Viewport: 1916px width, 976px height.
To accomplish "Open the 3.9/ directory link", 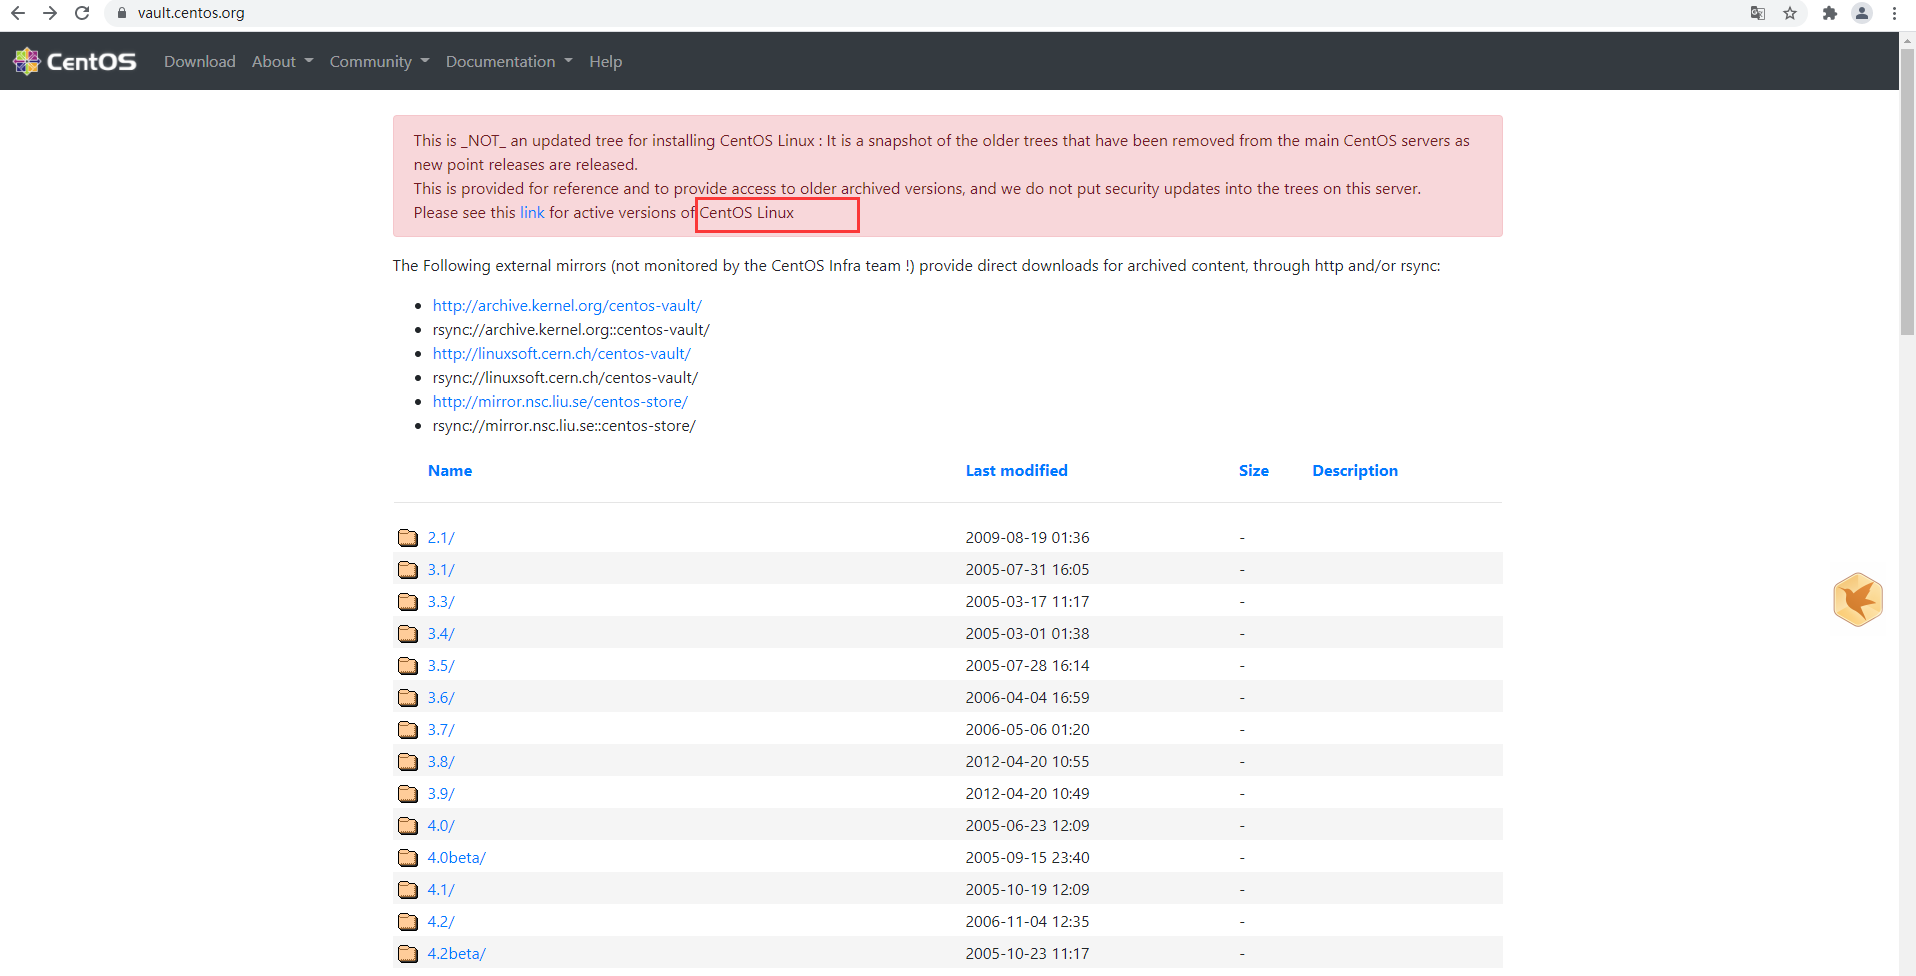I will coord(441,794).
